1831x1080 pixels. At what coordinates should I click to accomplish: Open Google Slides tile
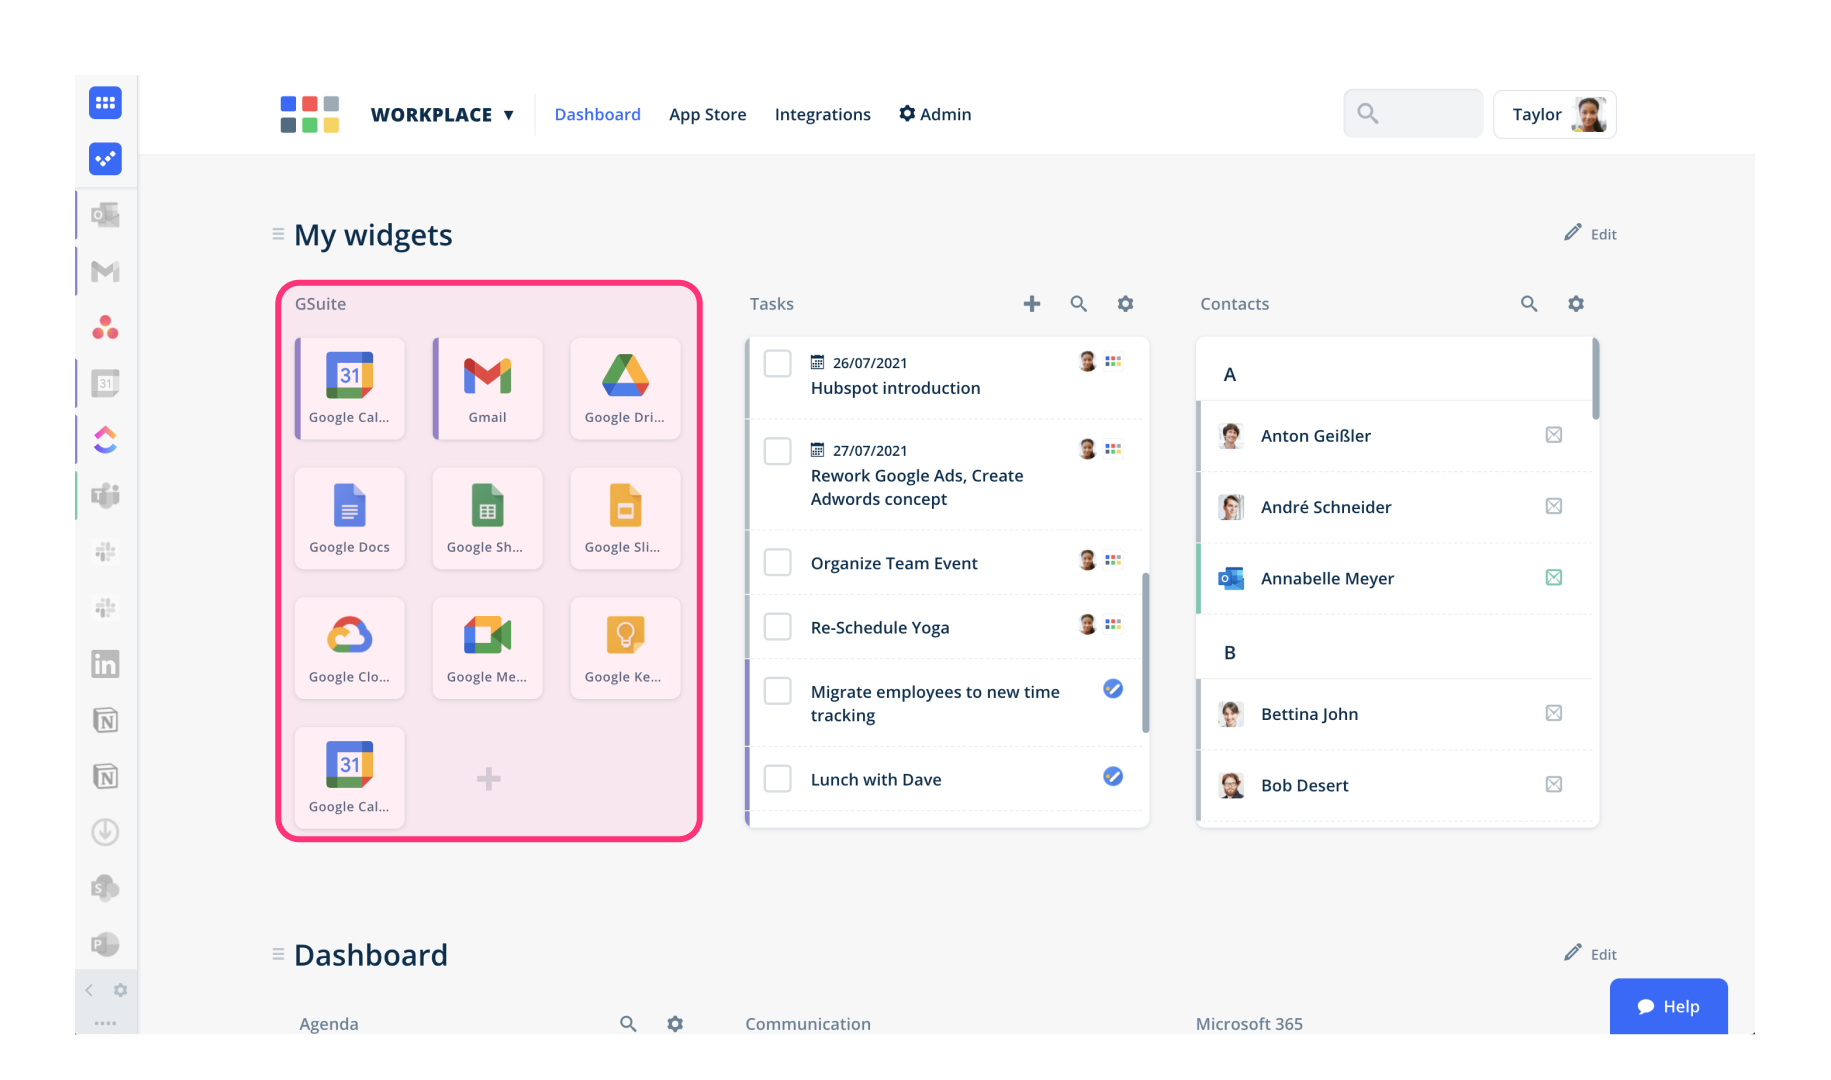(x=625, y=518)
